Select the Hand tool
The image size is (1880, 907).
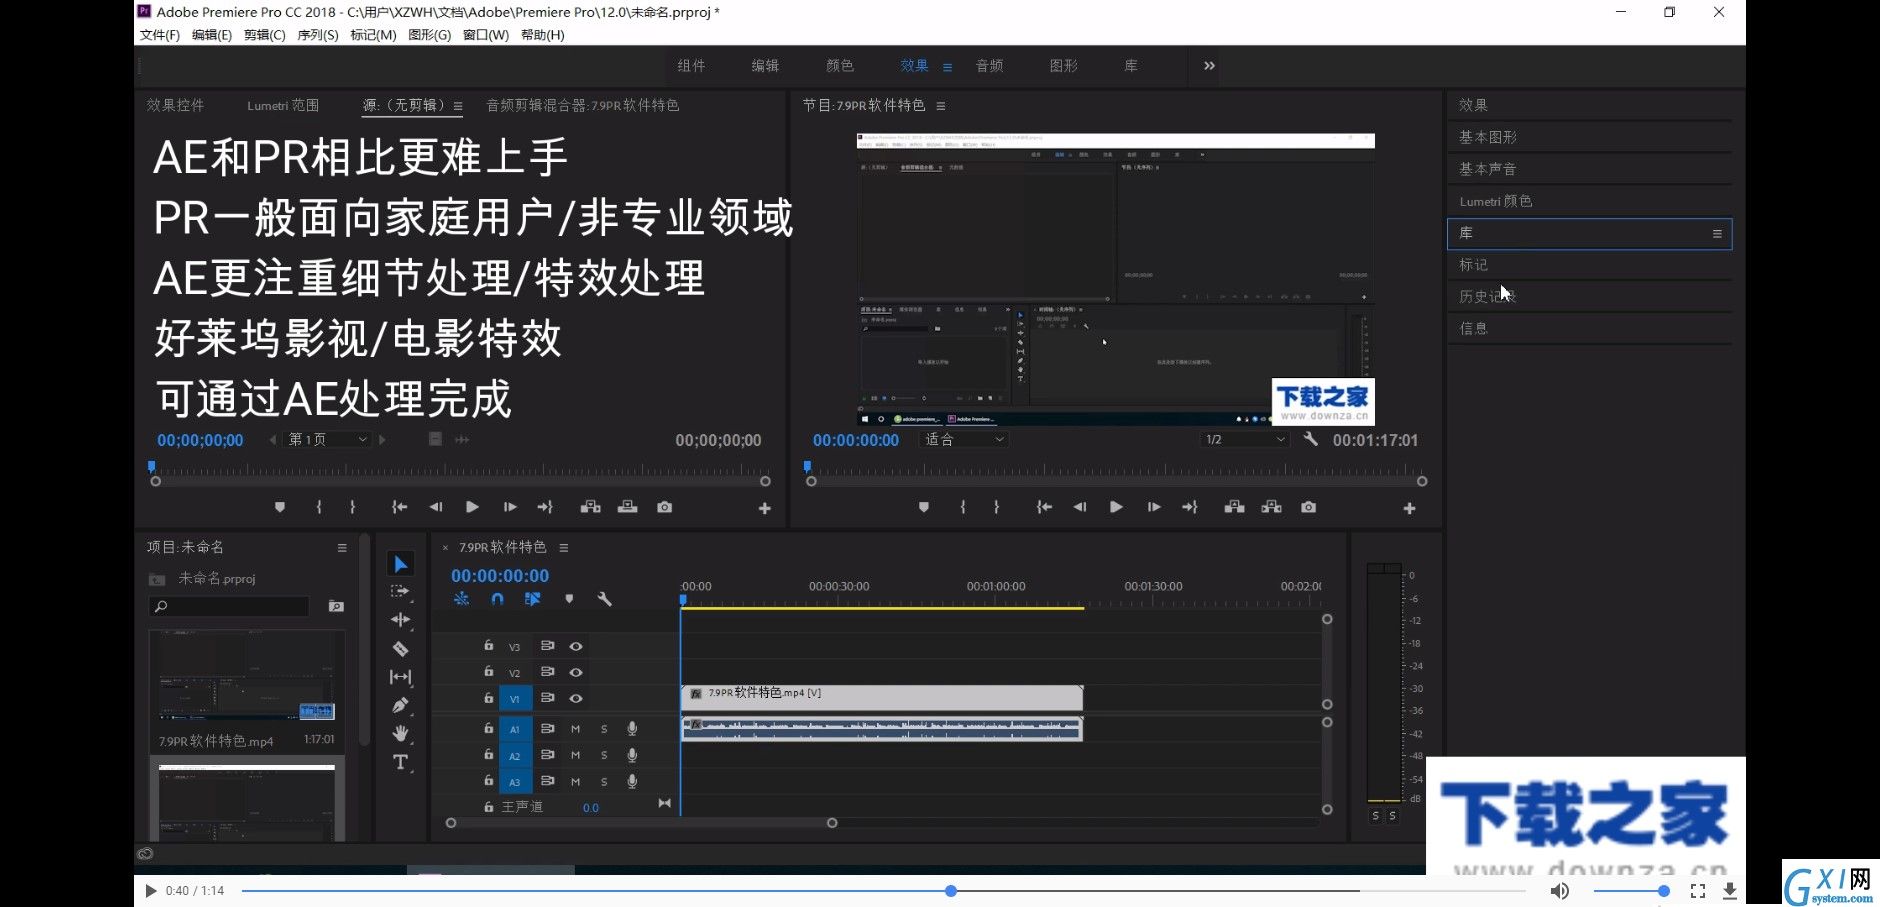click(x=400, y=733)
